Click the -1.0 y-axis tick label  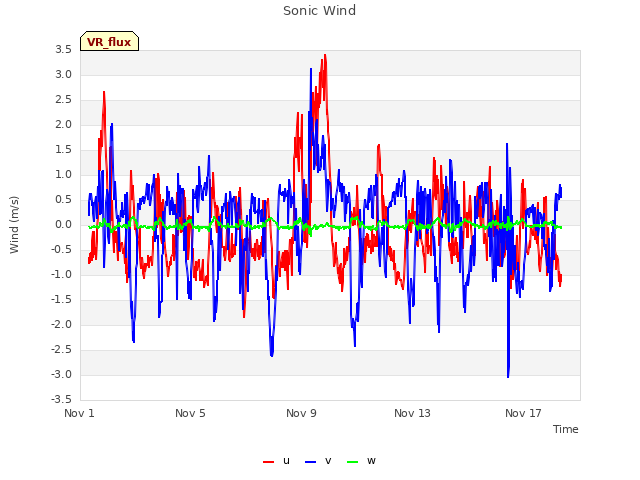point(61,275)
